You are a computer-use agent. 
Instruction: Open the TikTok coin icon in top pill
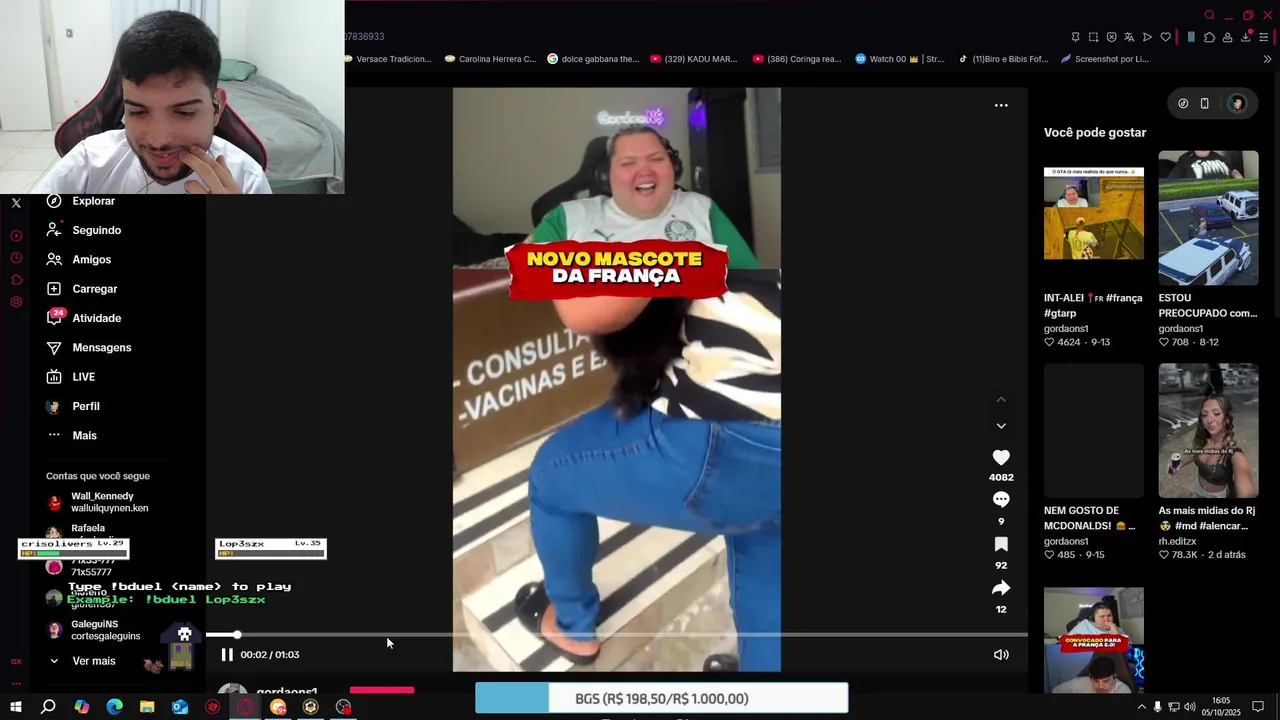[x=1183, y=103]
